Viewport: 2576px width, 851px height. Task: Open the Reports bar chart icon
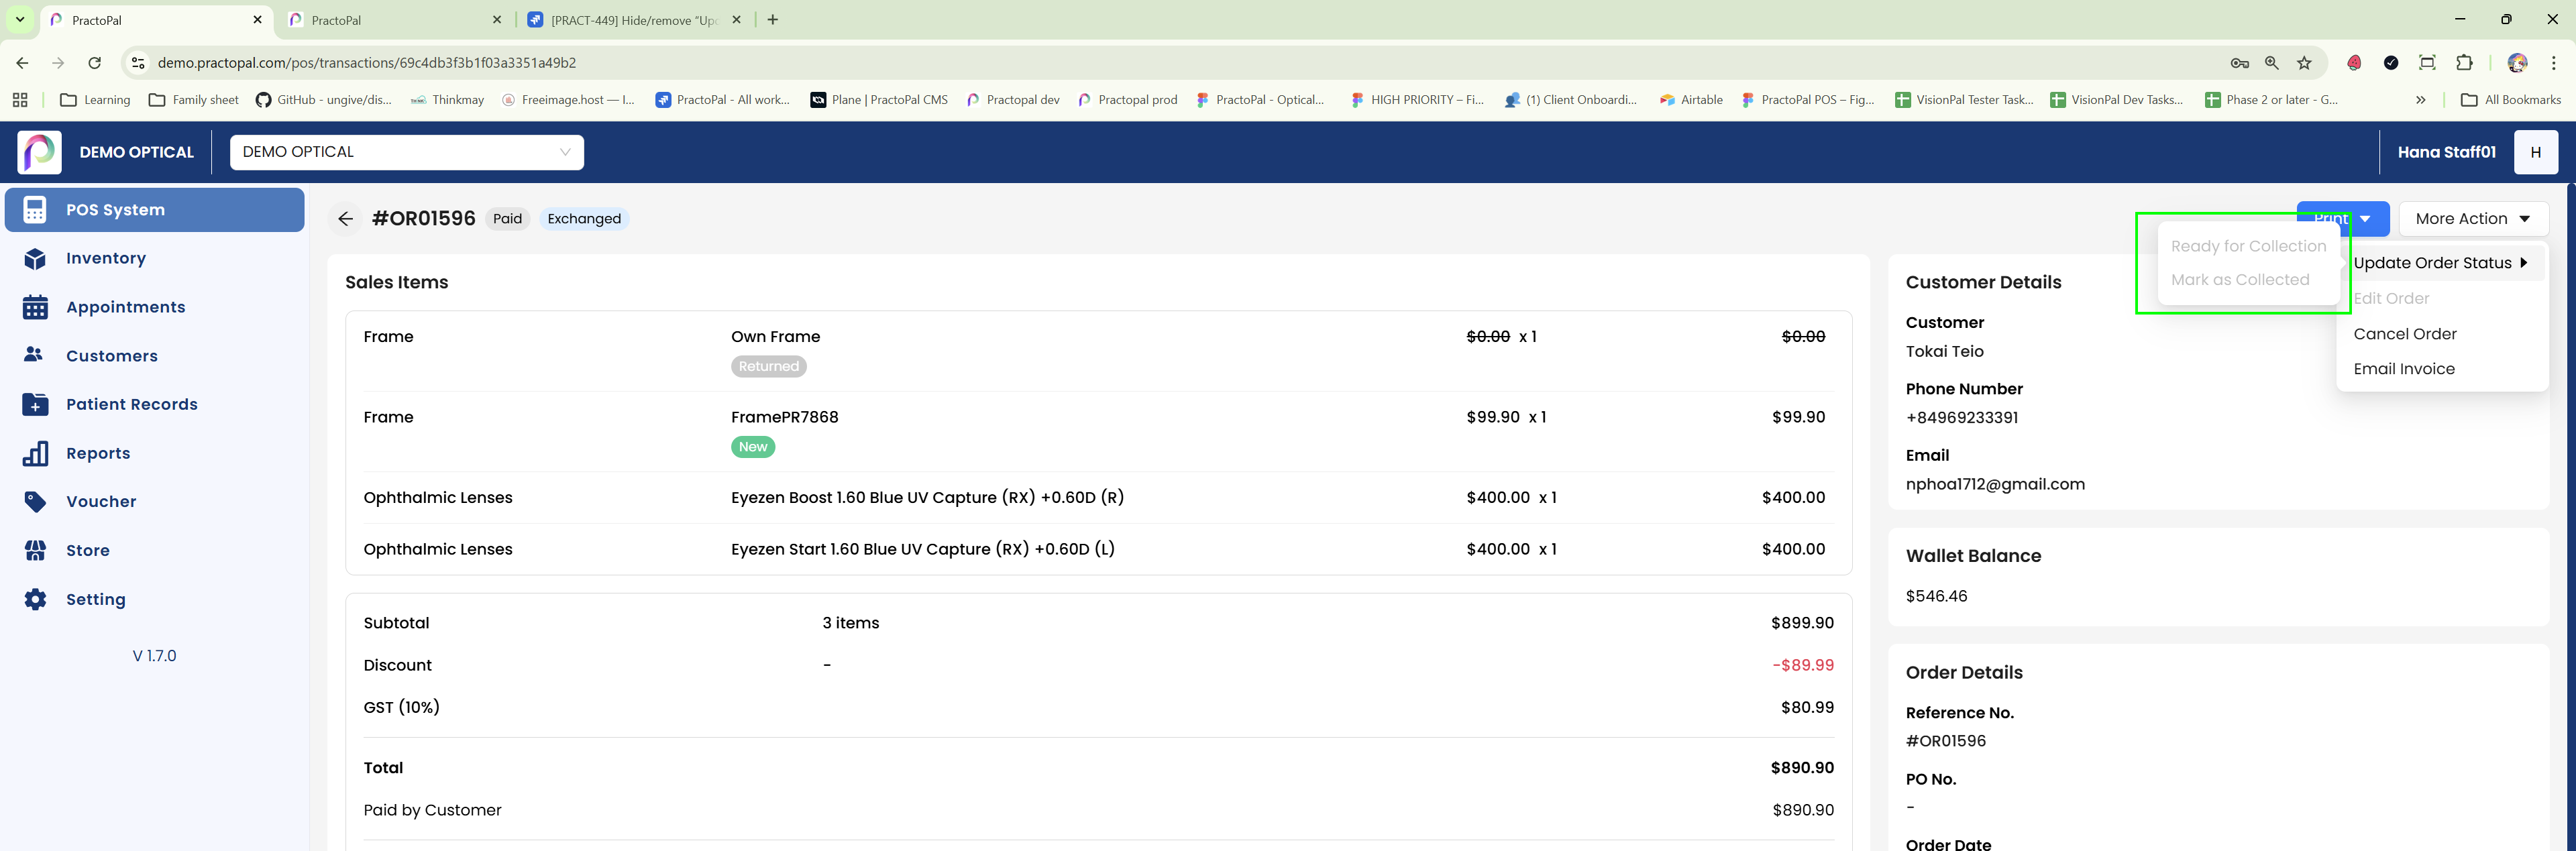(x=35, y=453)
